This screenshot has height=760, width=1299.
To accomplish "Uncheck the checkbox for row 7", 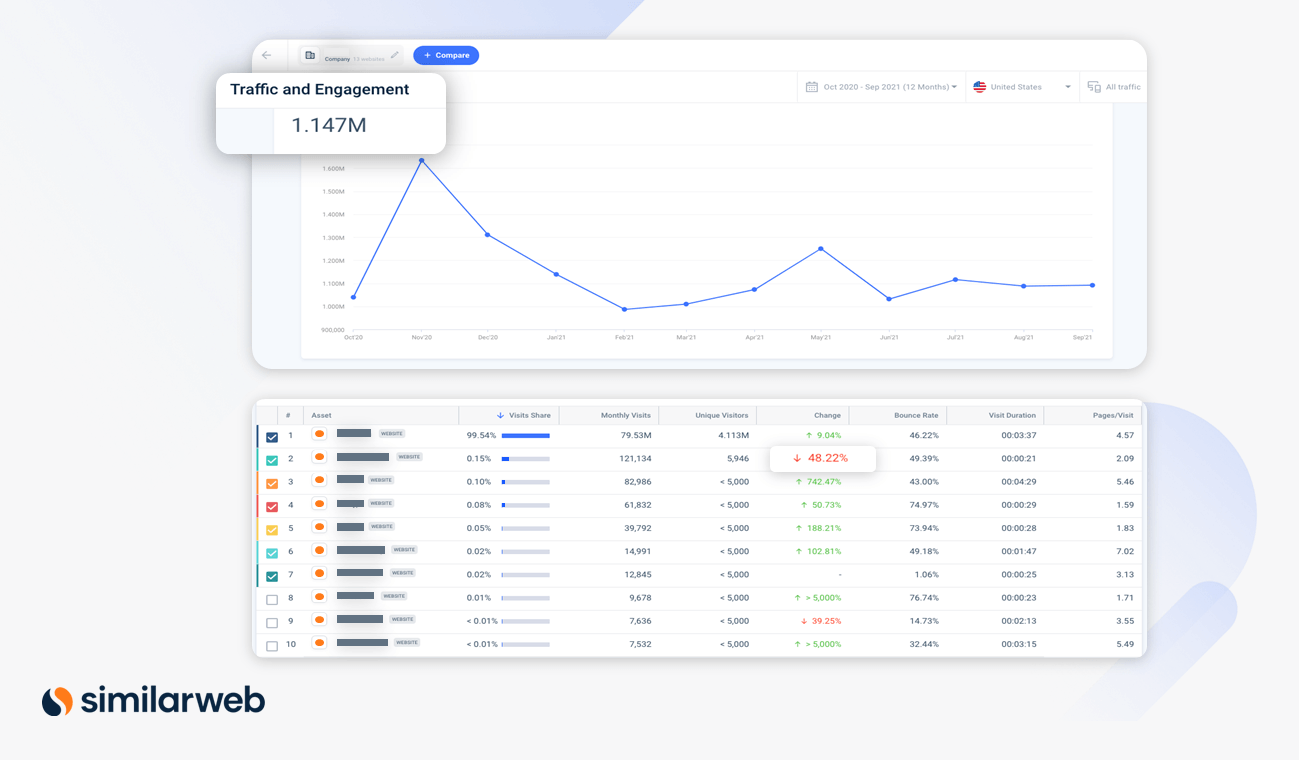I will [x=272, y=576].
